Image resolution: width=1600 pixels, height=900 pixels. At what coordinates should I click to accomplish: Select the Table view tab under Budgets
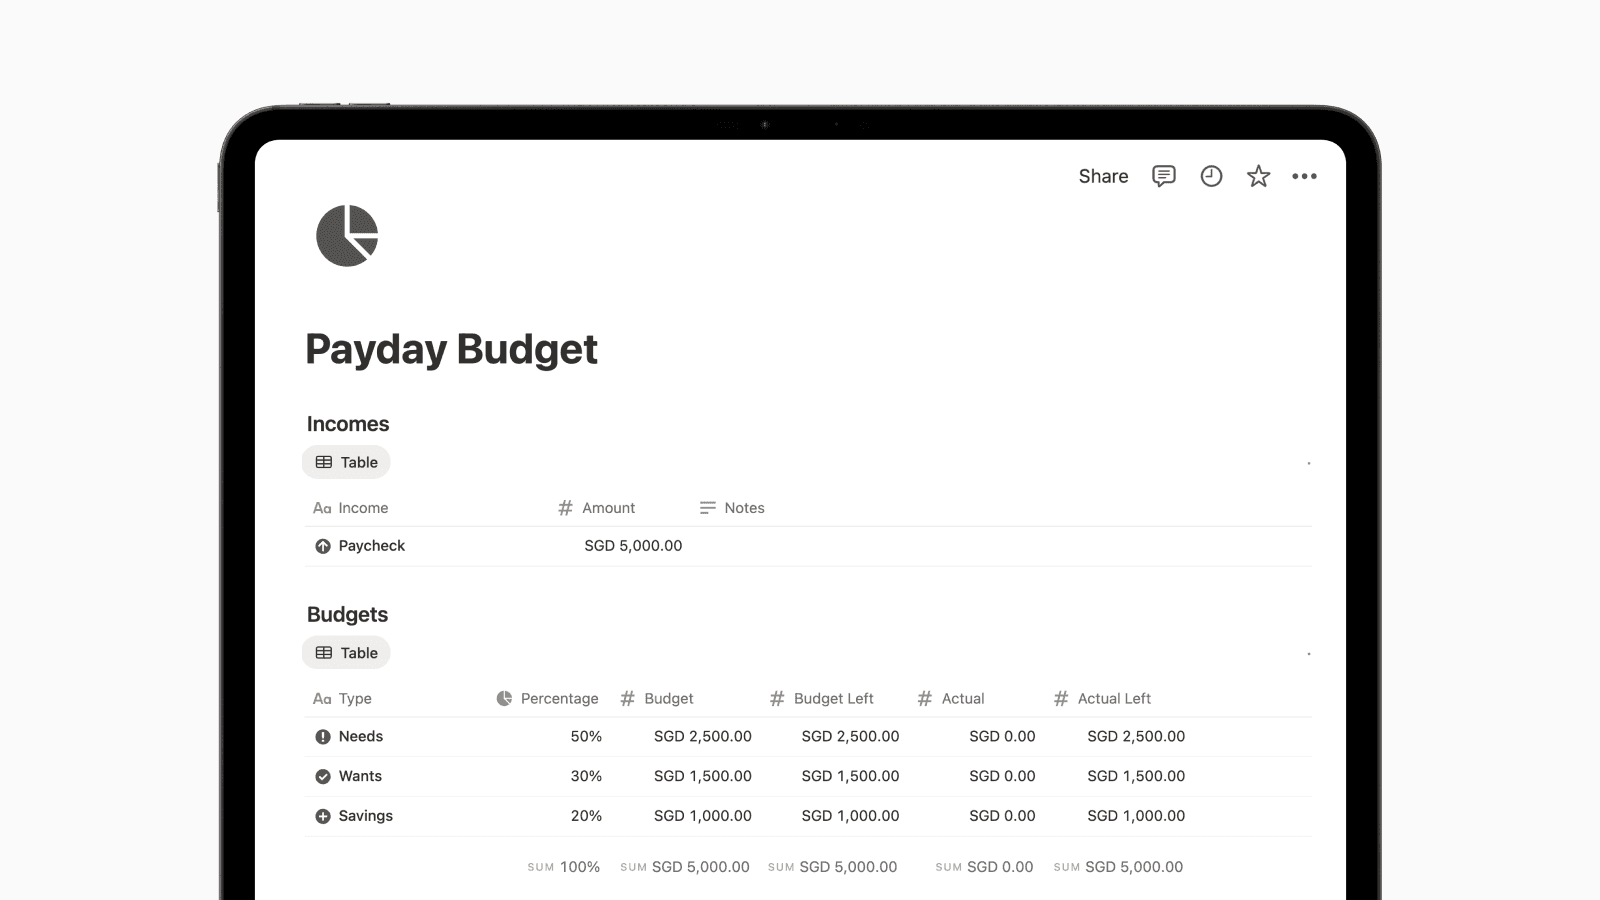[346, 653]
